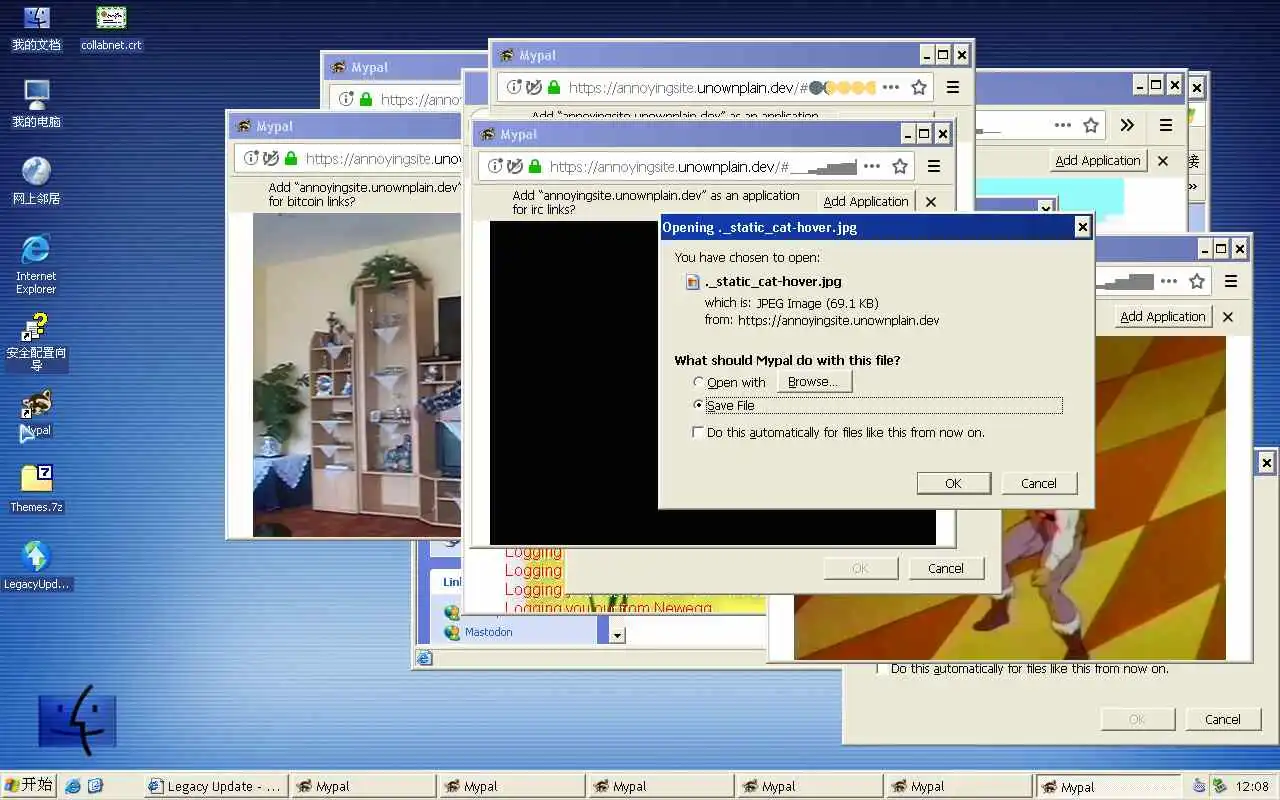Viewport: 1280px width, 800px height.
Task: Click the 开始 Start button
Action: point(28,785)
